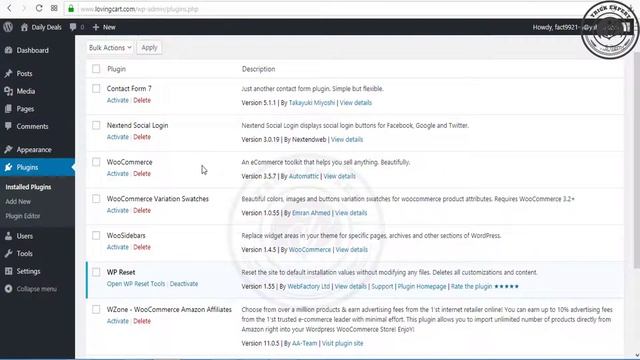Screen dimensions: 640x360
Task: Click Plugins plug icon in sidebar
Action: [9, 167]
